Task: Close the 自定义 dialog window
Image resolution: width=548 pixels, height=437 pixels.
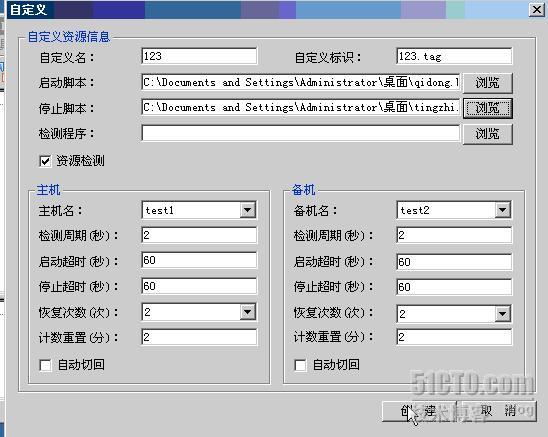Action: (x=536, y=9)
